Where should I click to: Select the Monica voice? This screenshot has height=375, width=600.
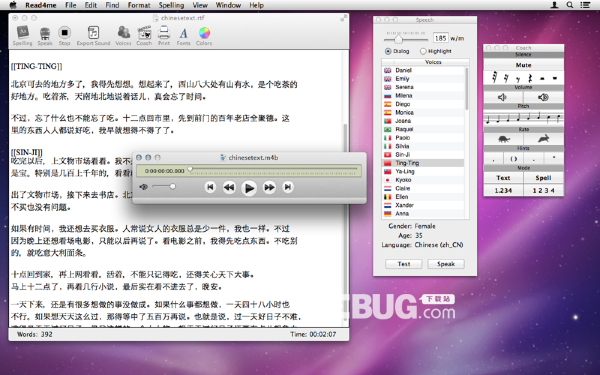click(423, 112)
